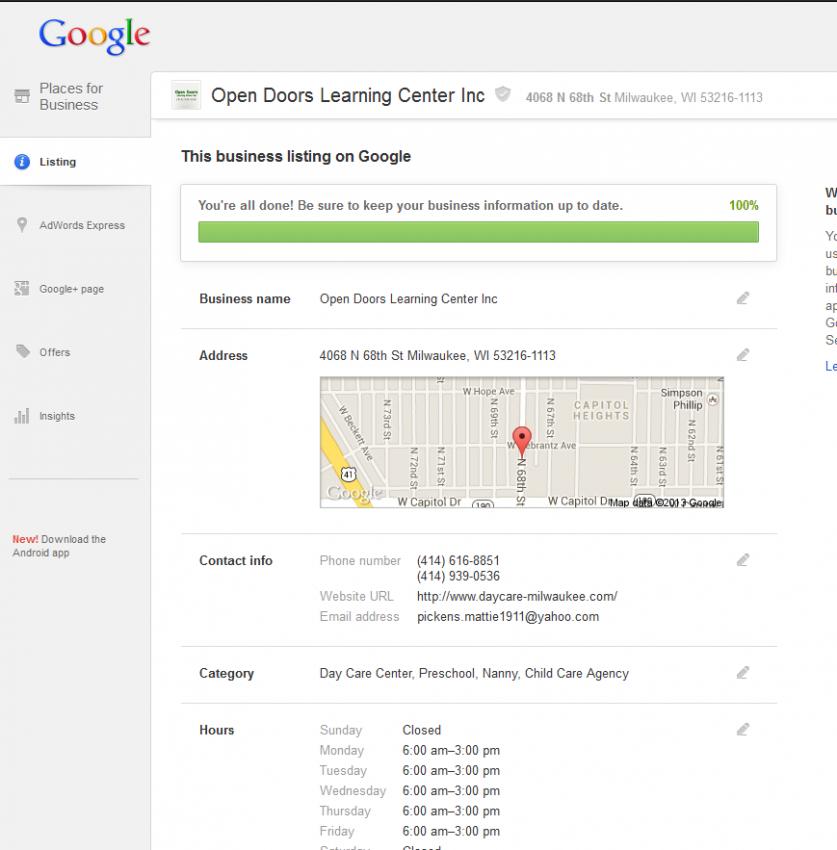Image resolution: width=837 pixels, height=850 pixels.
Task: Click the Simpson Phillip park icon on map
Action: [x=713, y=400]
